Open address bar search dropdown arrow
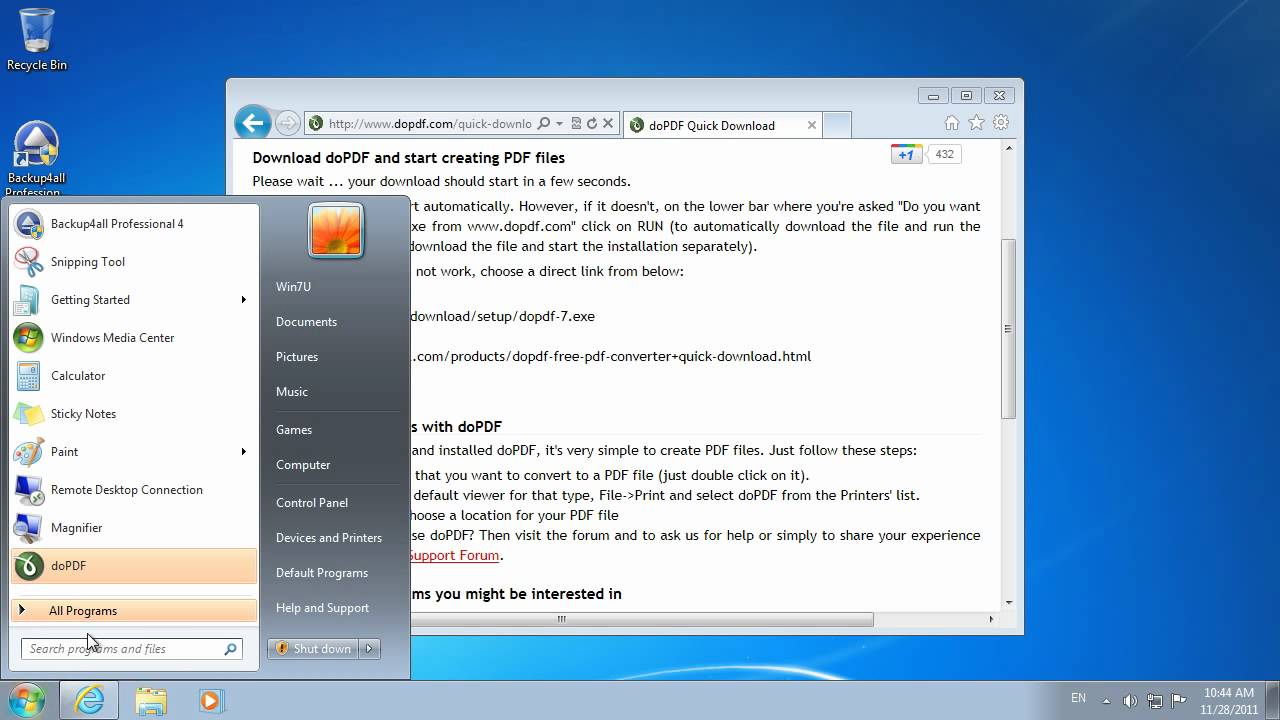 point(559,124)
